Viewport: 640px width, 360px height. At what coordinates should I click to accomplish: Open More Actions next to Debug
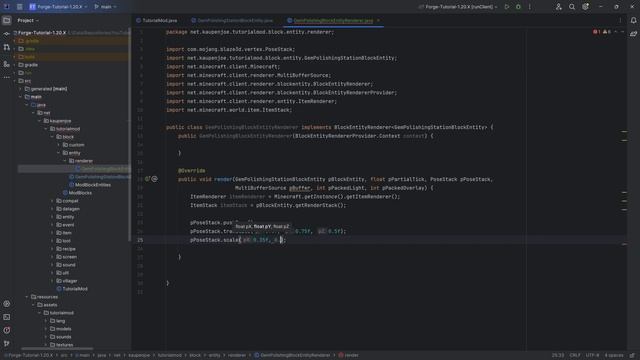tap(530, 7)
